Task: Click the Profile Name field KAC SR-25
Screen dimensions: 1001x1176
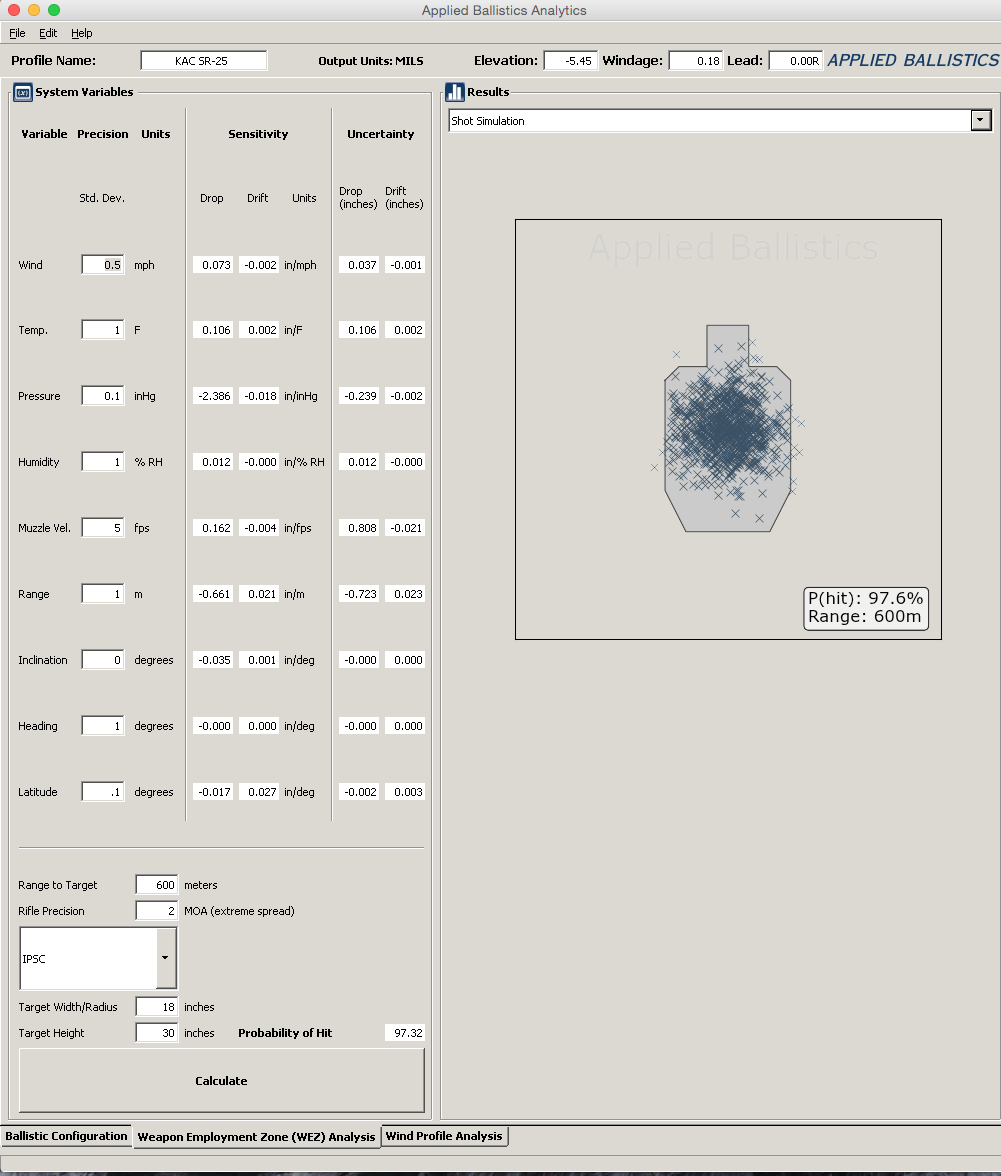Action: (x=203, y=61)
